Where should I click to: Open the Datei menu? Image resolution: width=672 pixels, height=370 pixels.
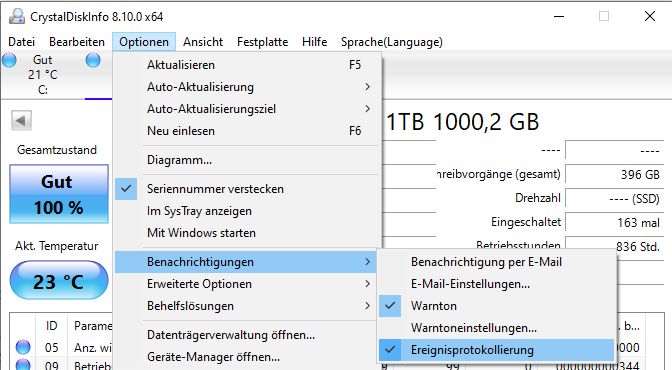coord(21,42)
